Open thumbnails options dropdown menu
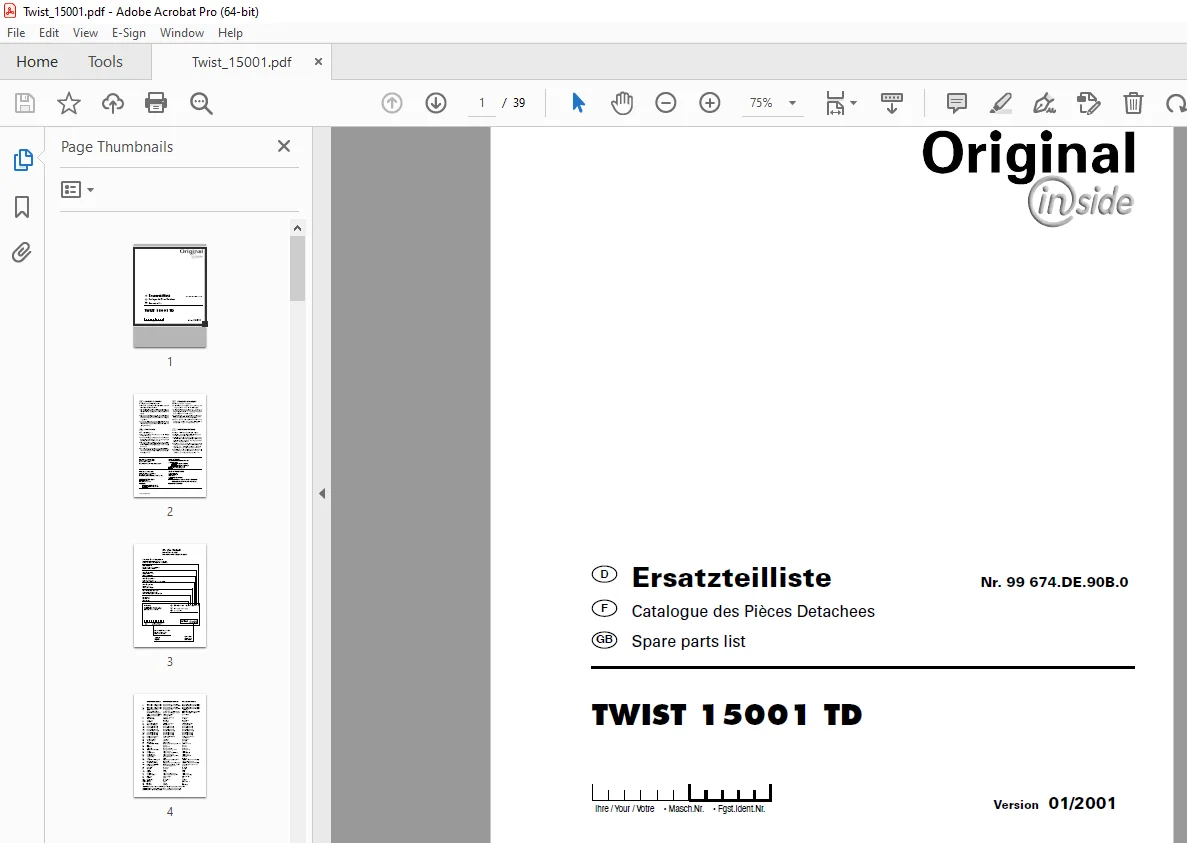Screen dimensions: 1187x843 tap(77, 189)
